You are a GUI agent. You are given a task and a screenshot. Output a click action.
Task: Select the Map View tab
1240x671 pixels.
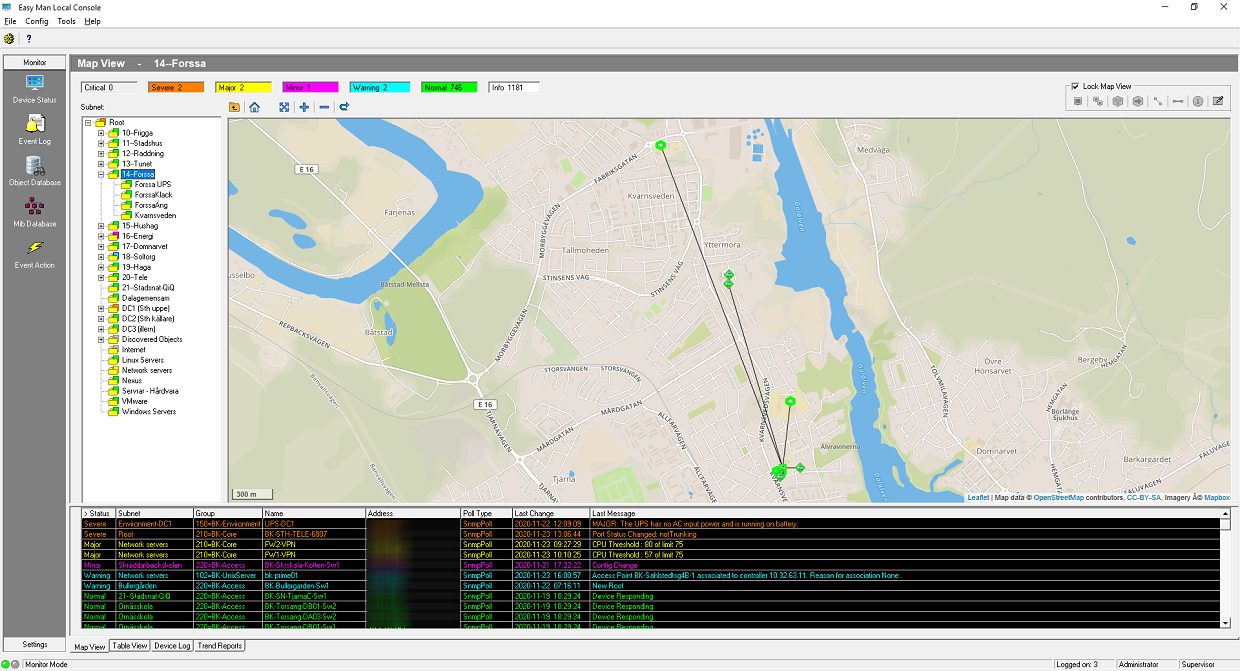coord(90,646)
